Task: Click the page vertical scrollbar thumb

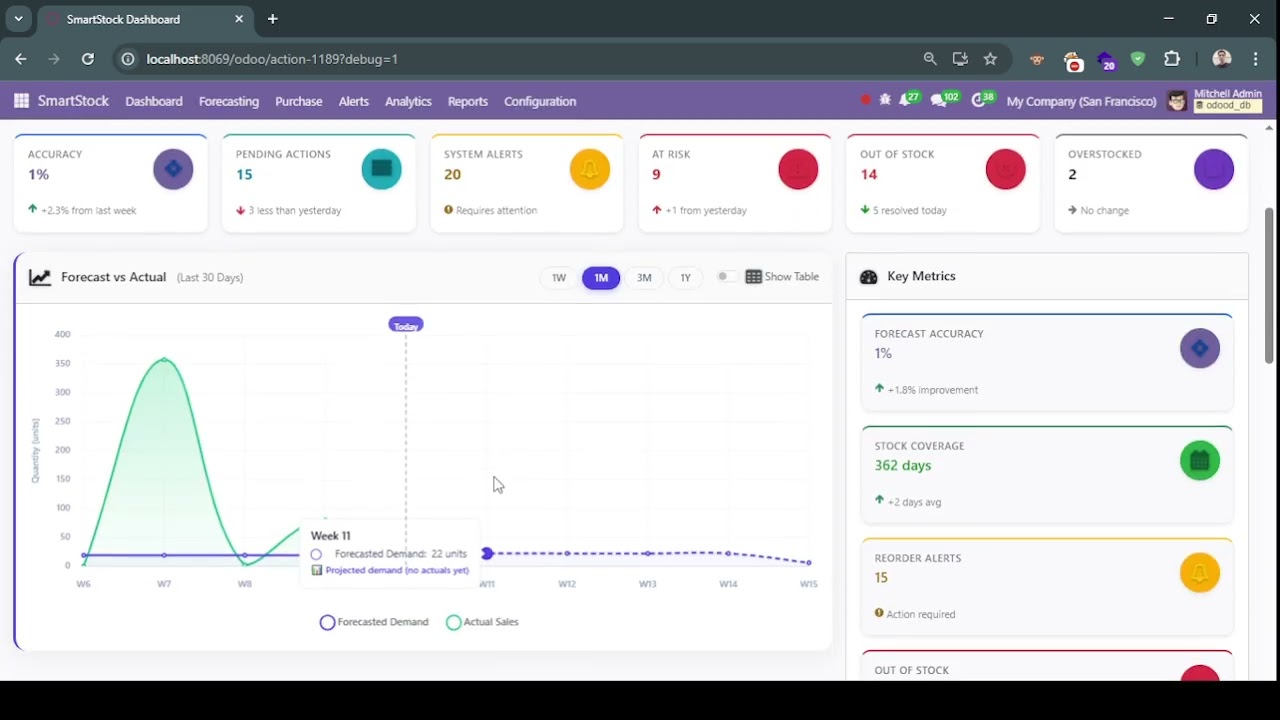Action: pyautogui.click(x=1270, y=285)
